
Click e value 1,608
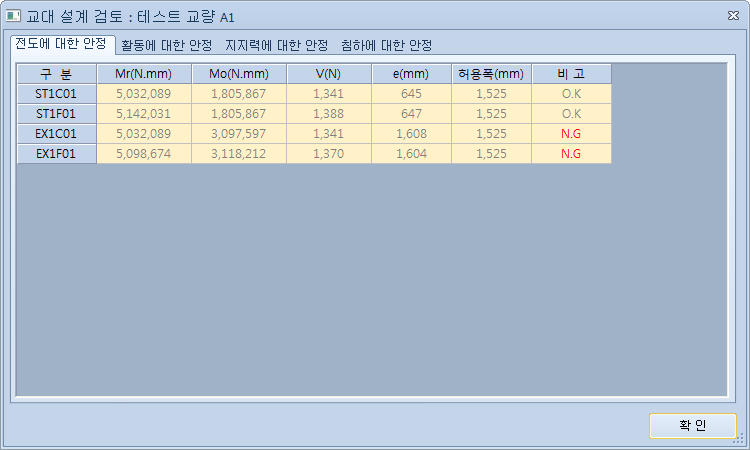(x=411, y=134)
